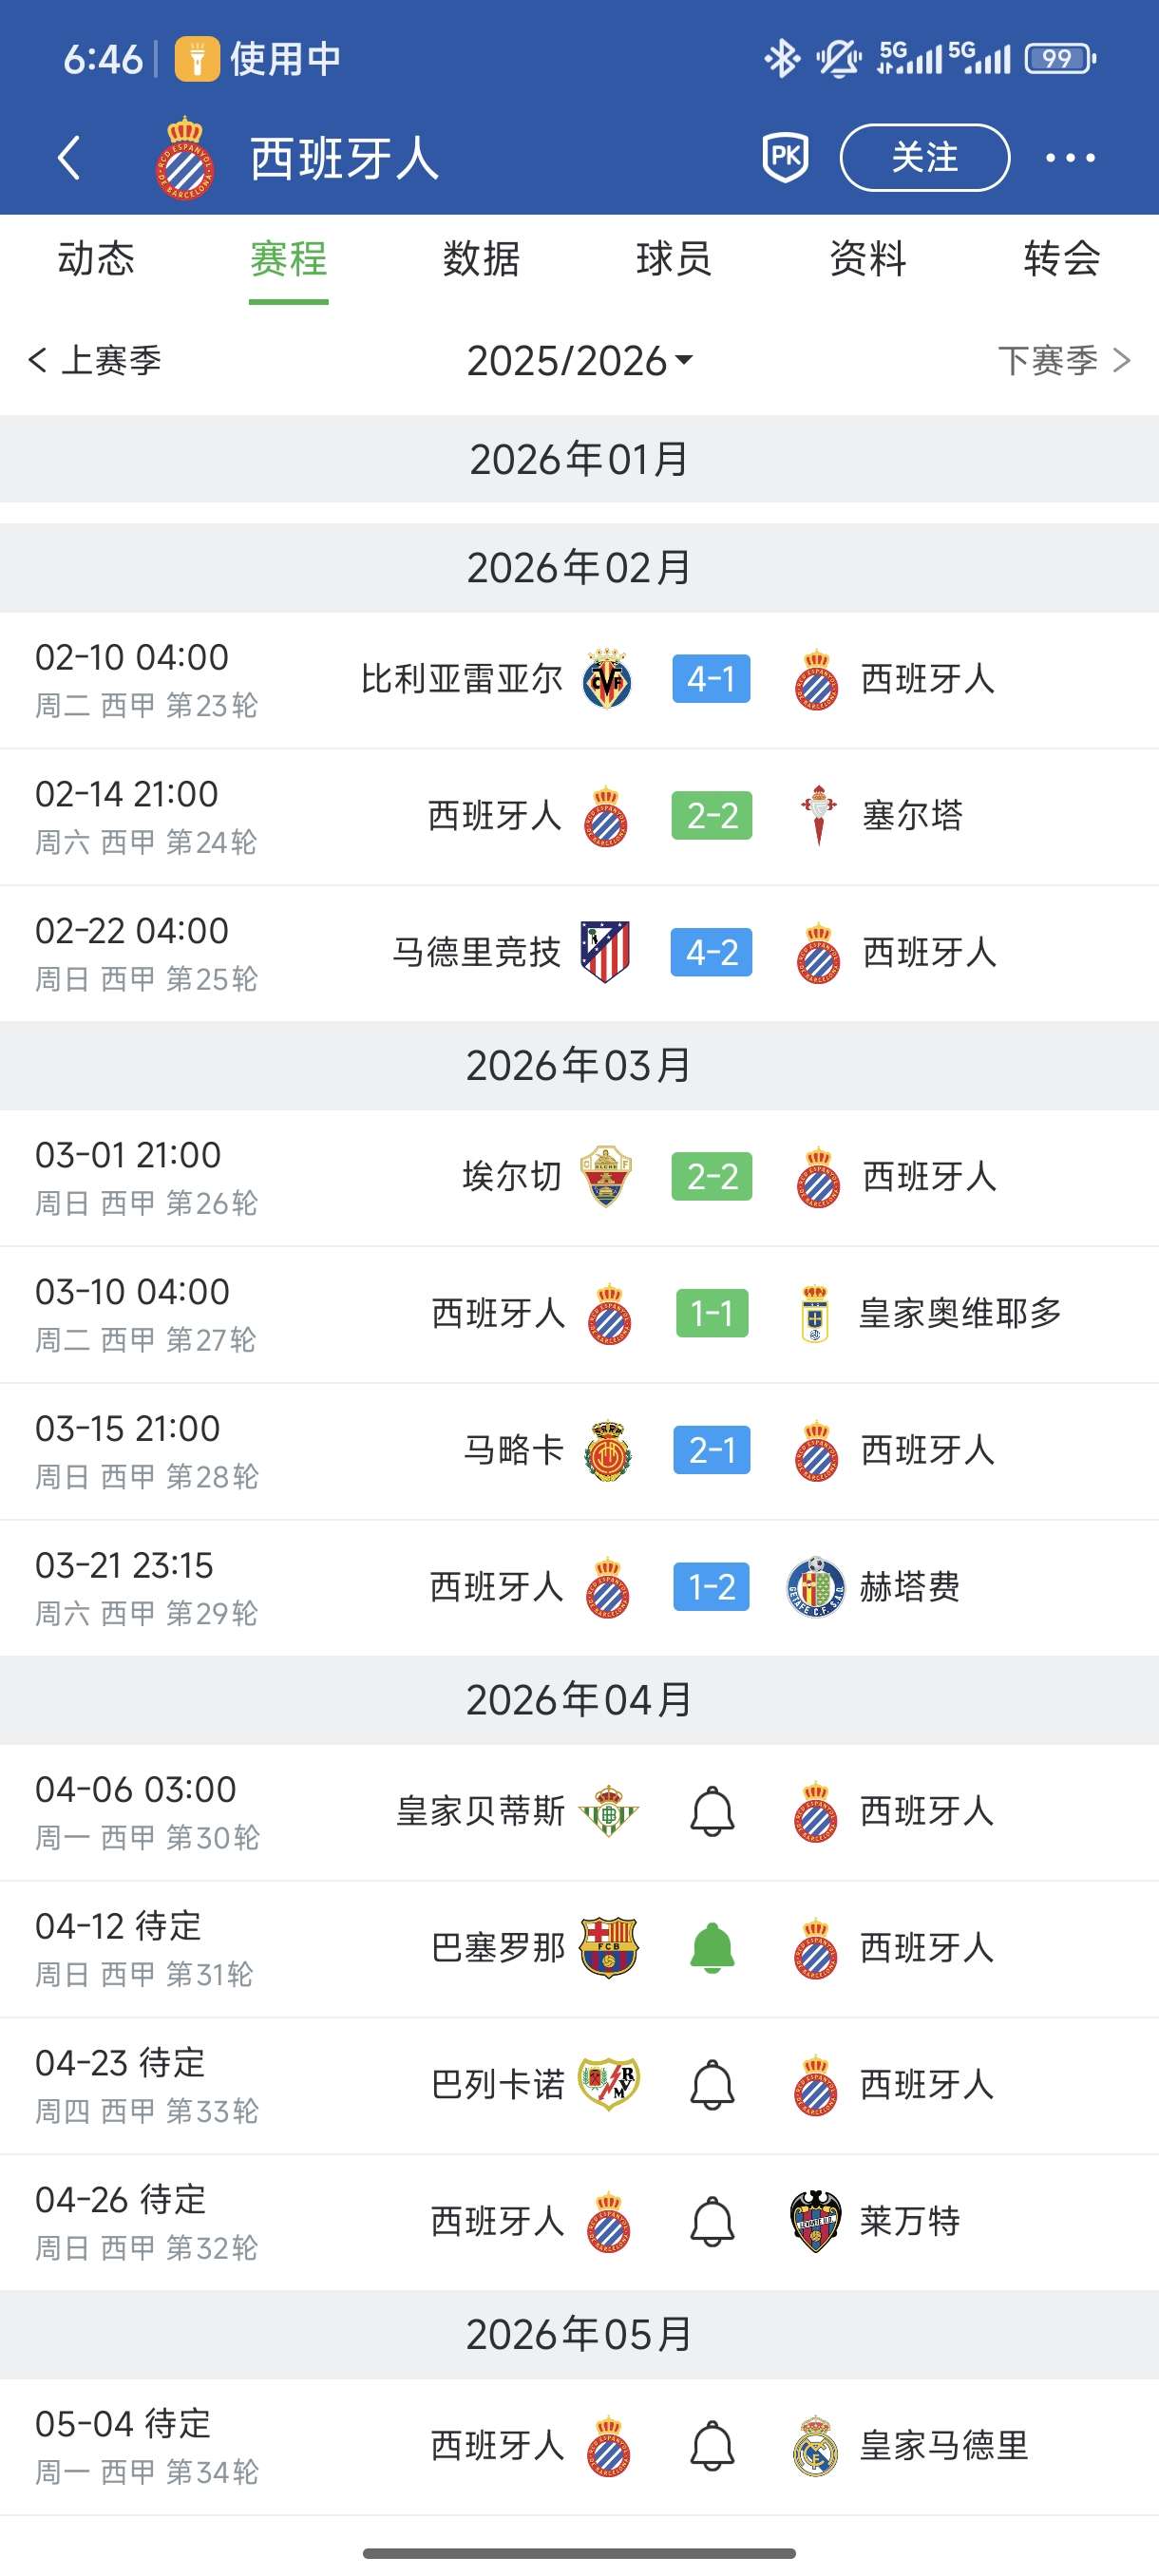The width and height of the screenshot is (1159, 2576).
Task: Tap the back arrow in the header
Action: coord(68,157)
